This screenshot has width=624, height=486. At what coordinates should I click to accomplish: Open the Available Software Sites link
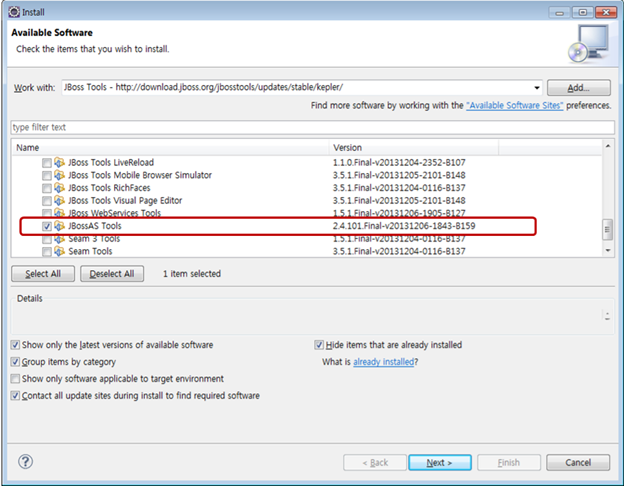point(514,105)
